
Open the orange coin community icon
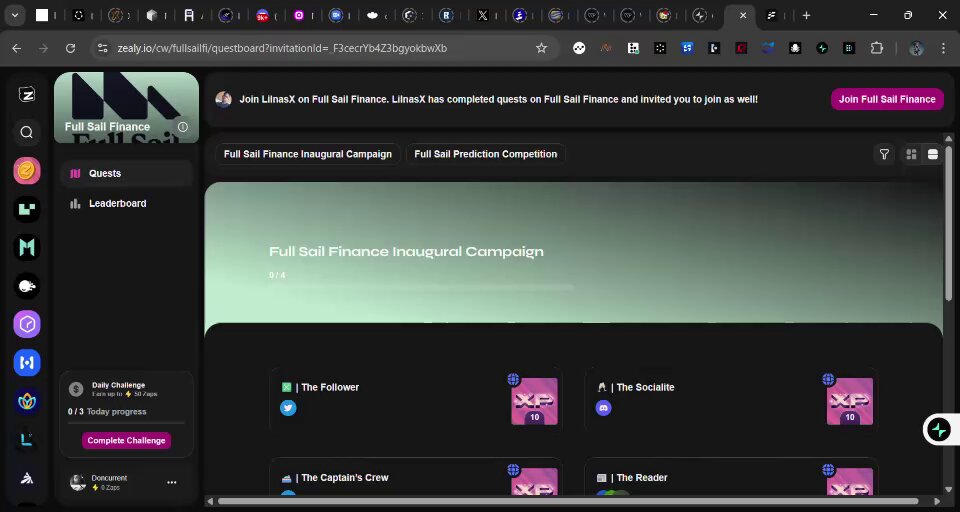(x=27, y=171)
